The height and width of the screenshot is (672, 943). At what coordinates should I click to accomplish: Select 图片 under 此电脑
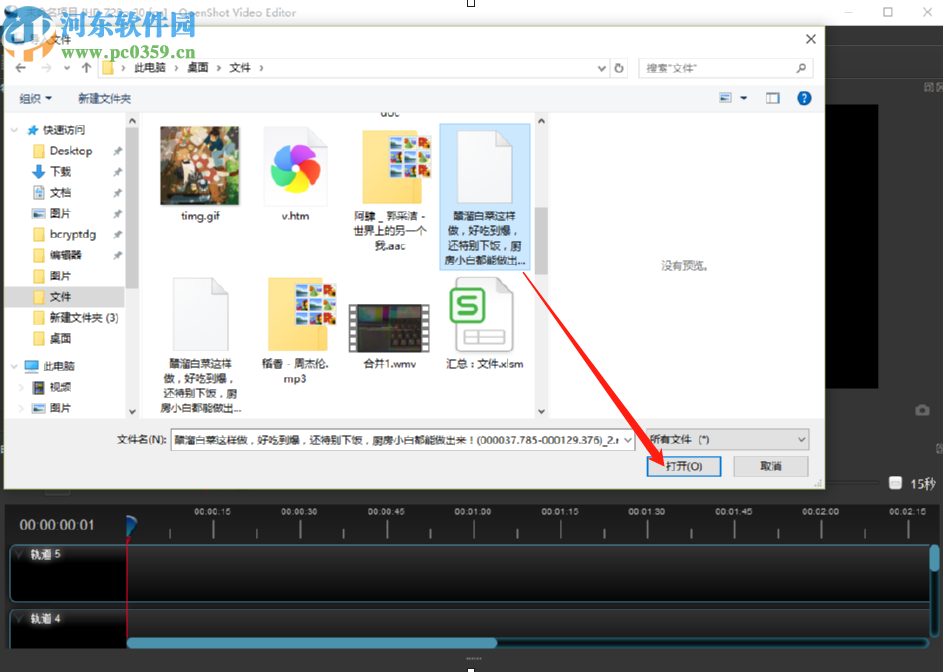pos(60,408)
